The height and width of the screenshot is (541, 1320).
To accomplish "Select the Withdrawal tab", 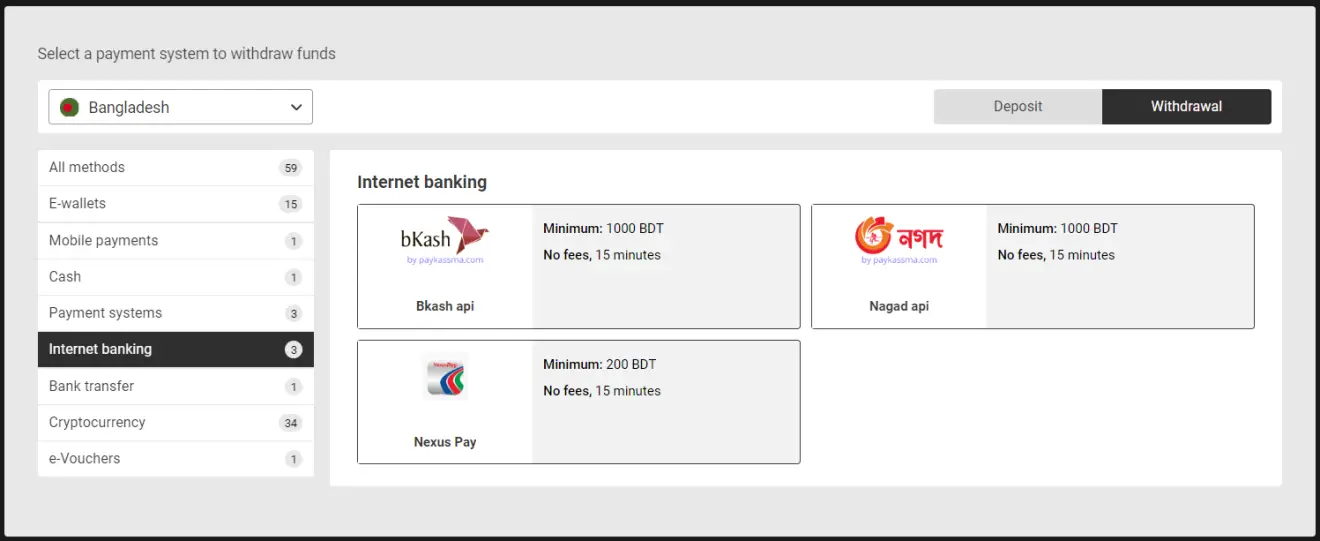I will point(1186,106).
